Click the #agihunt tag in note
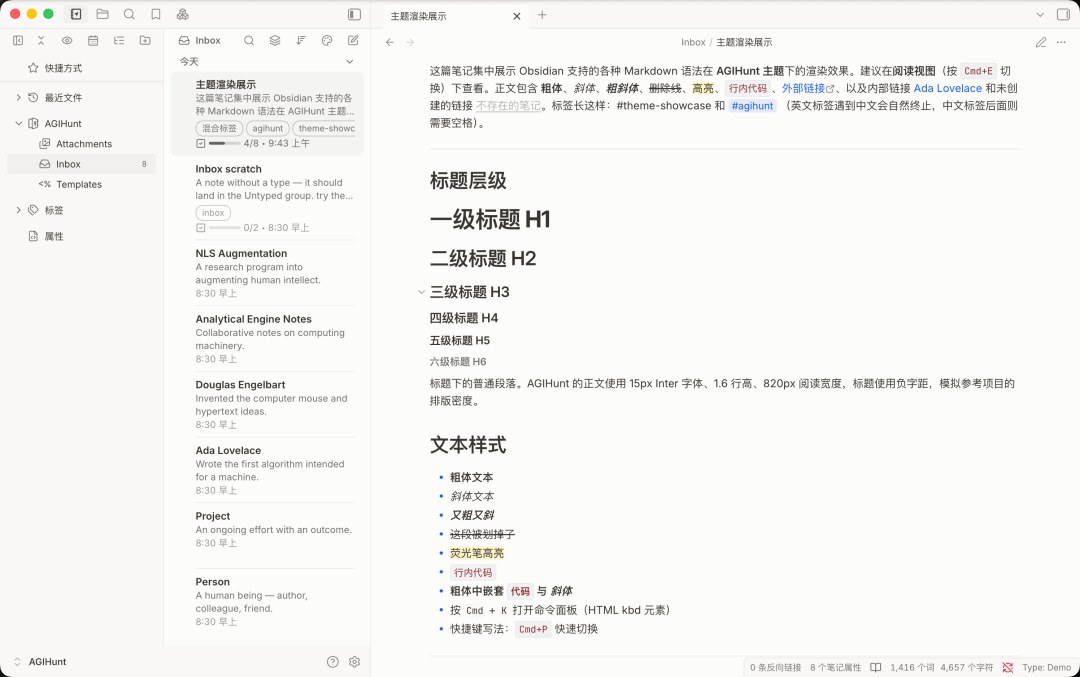The width and height of the screenshot is (1080, 677). click(x=752, y=105)
